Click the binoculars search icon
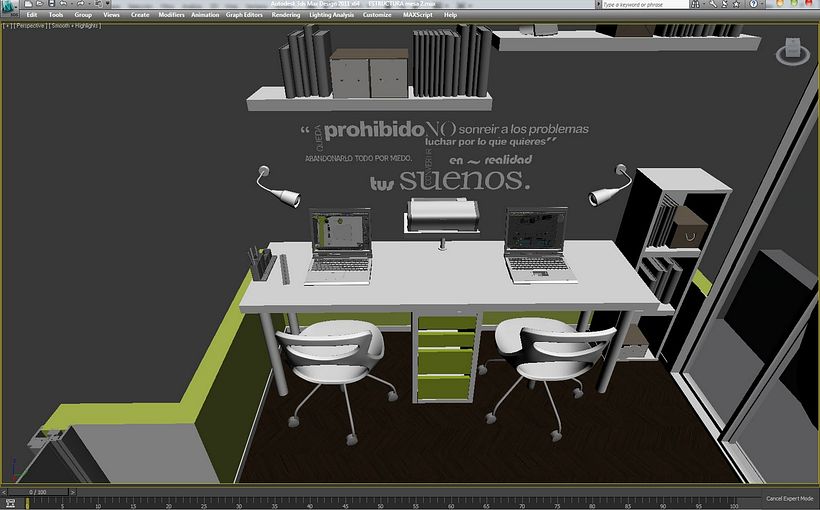 [696, 4]
